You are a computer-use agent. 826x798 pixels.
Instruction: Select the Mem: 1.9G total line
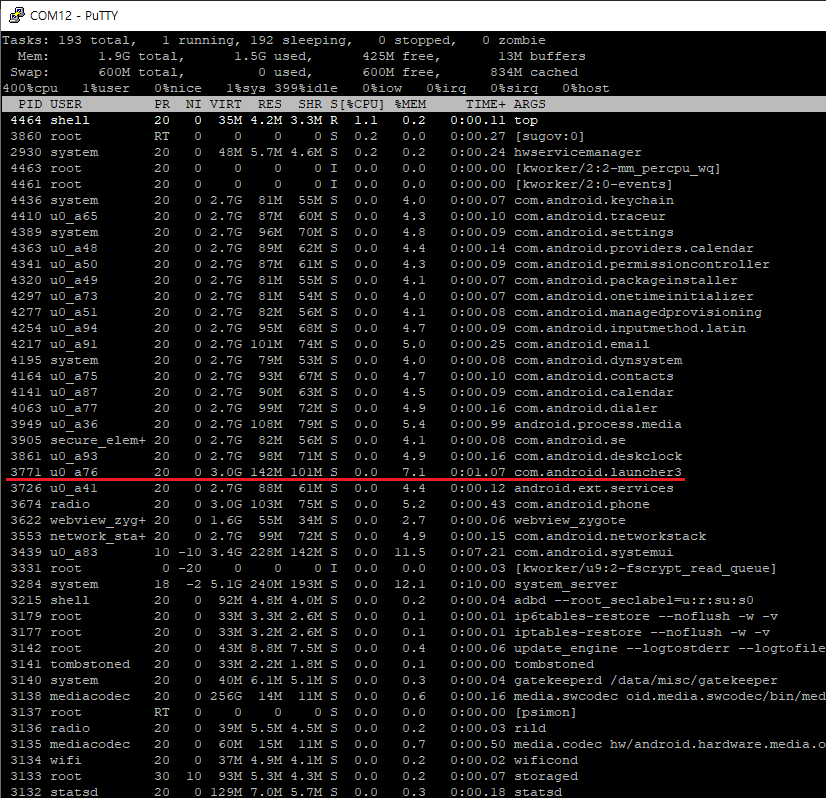point(301,56)
